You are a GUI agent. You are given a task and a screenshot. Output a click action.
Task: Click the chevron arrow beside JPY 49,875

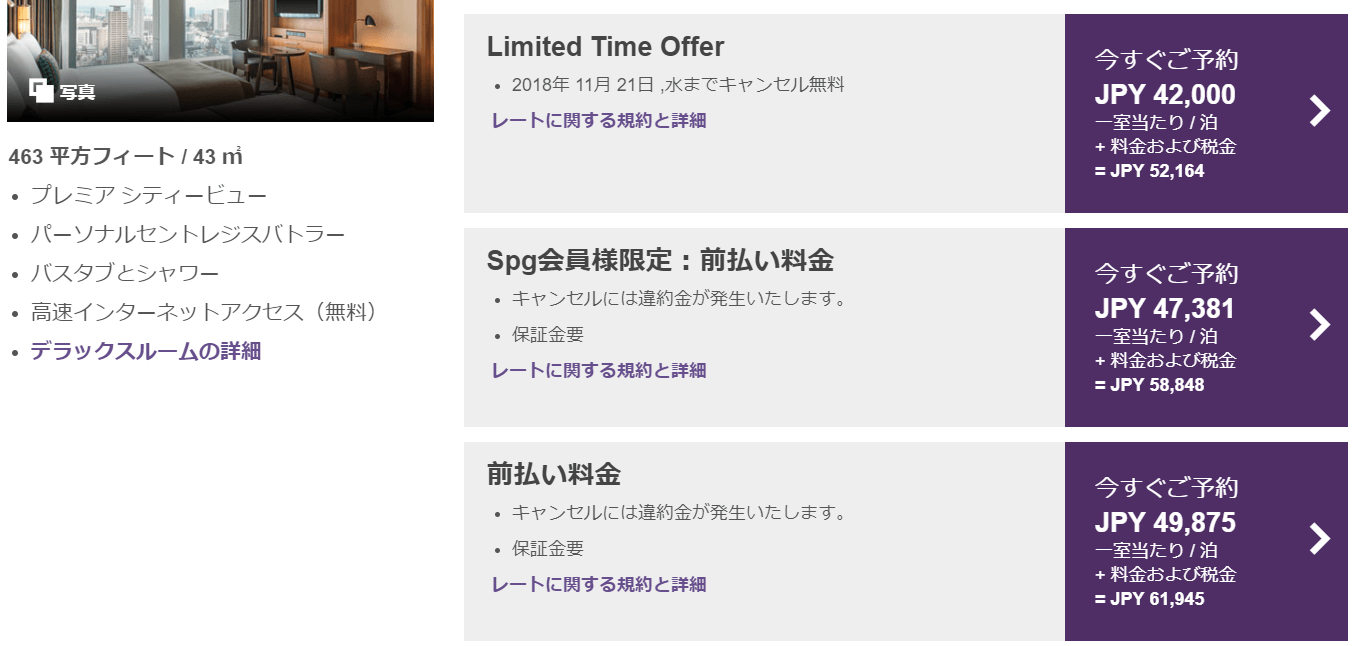click(x=1320, y=539)
